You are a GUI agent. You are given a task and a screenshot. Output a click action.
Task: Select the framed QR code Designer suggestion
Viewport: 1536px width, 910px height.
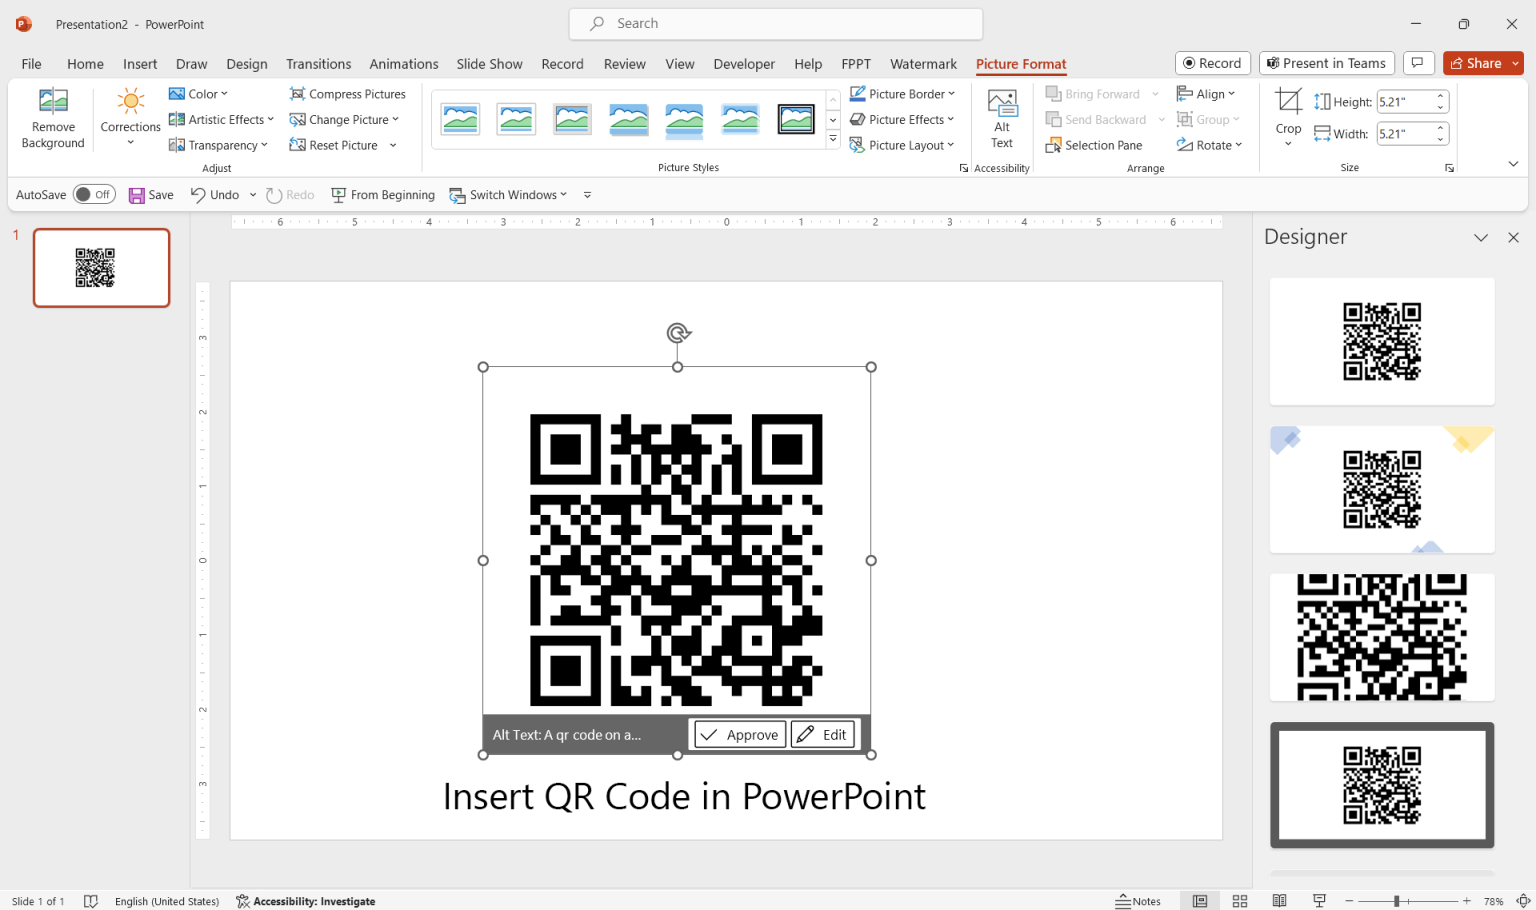pyautogui.click(x=1381, y=785)
